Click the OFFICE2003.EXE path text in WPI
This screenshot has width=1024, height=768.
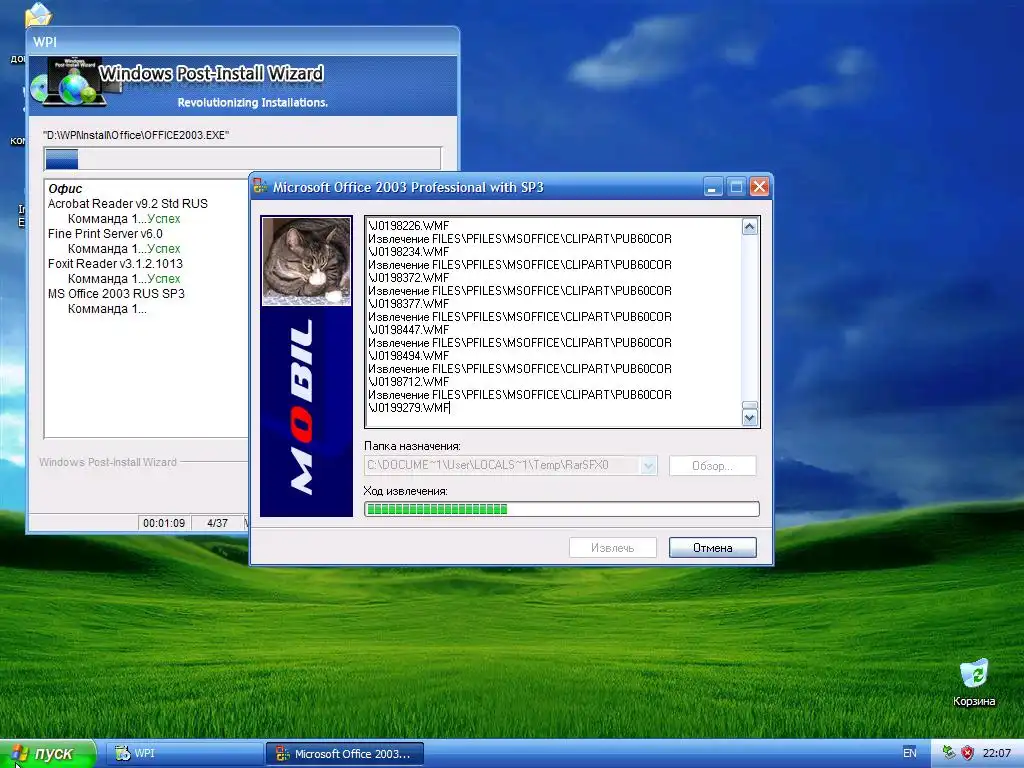coord(136,135)
